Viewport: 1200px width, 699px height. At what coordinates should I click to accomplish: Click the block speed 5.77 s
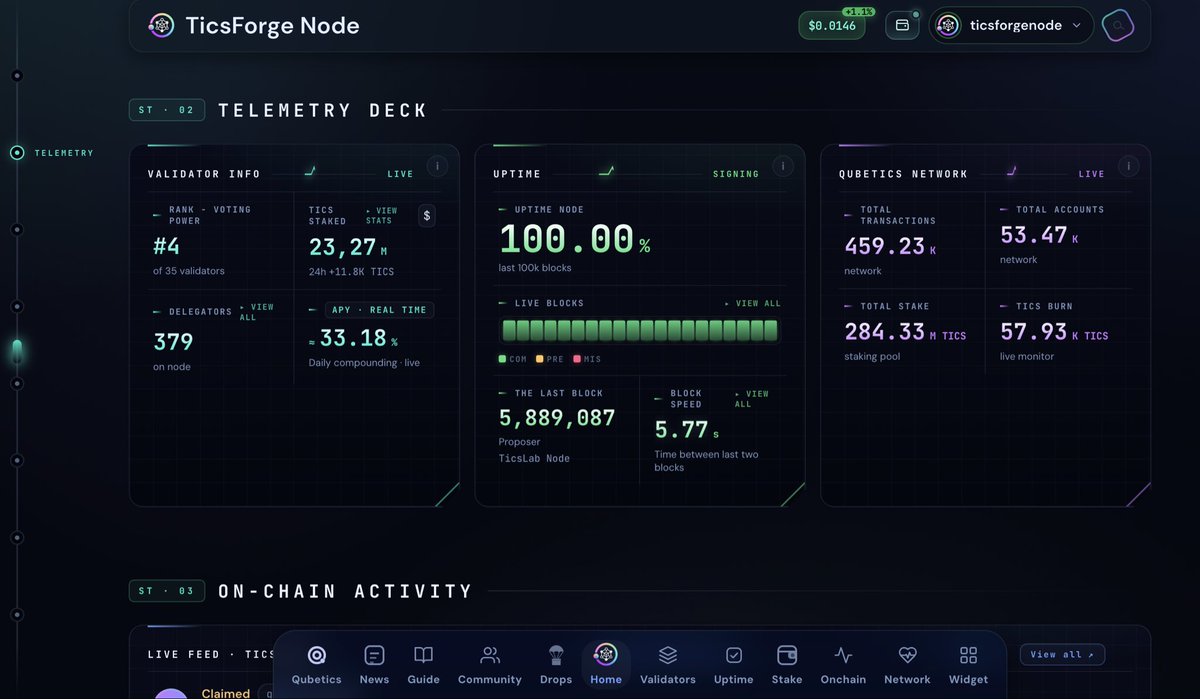[x=687, y=430]
